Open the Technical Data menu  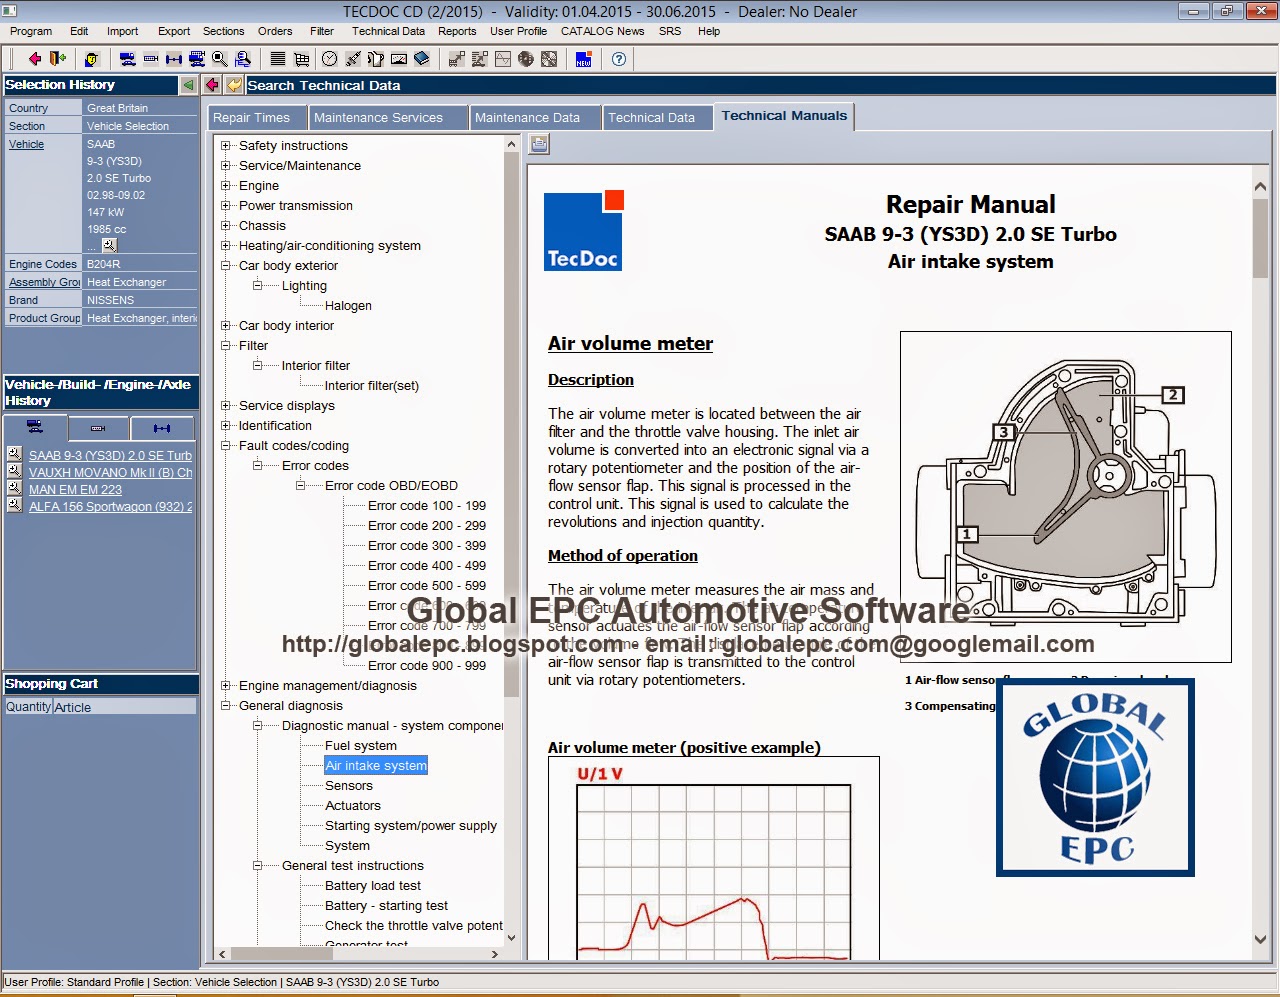[388, 31]
